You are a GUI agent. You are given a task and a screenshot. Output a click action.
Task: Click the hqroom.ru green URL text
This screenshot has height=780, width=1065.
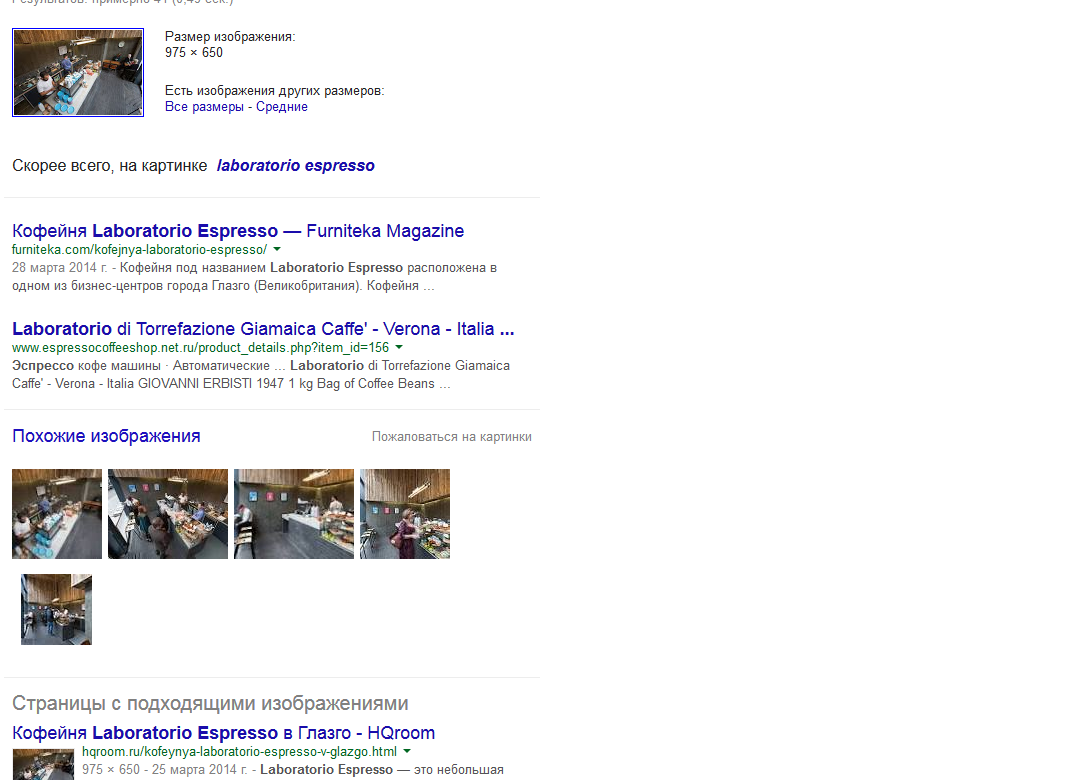click(x=239, y=751)
